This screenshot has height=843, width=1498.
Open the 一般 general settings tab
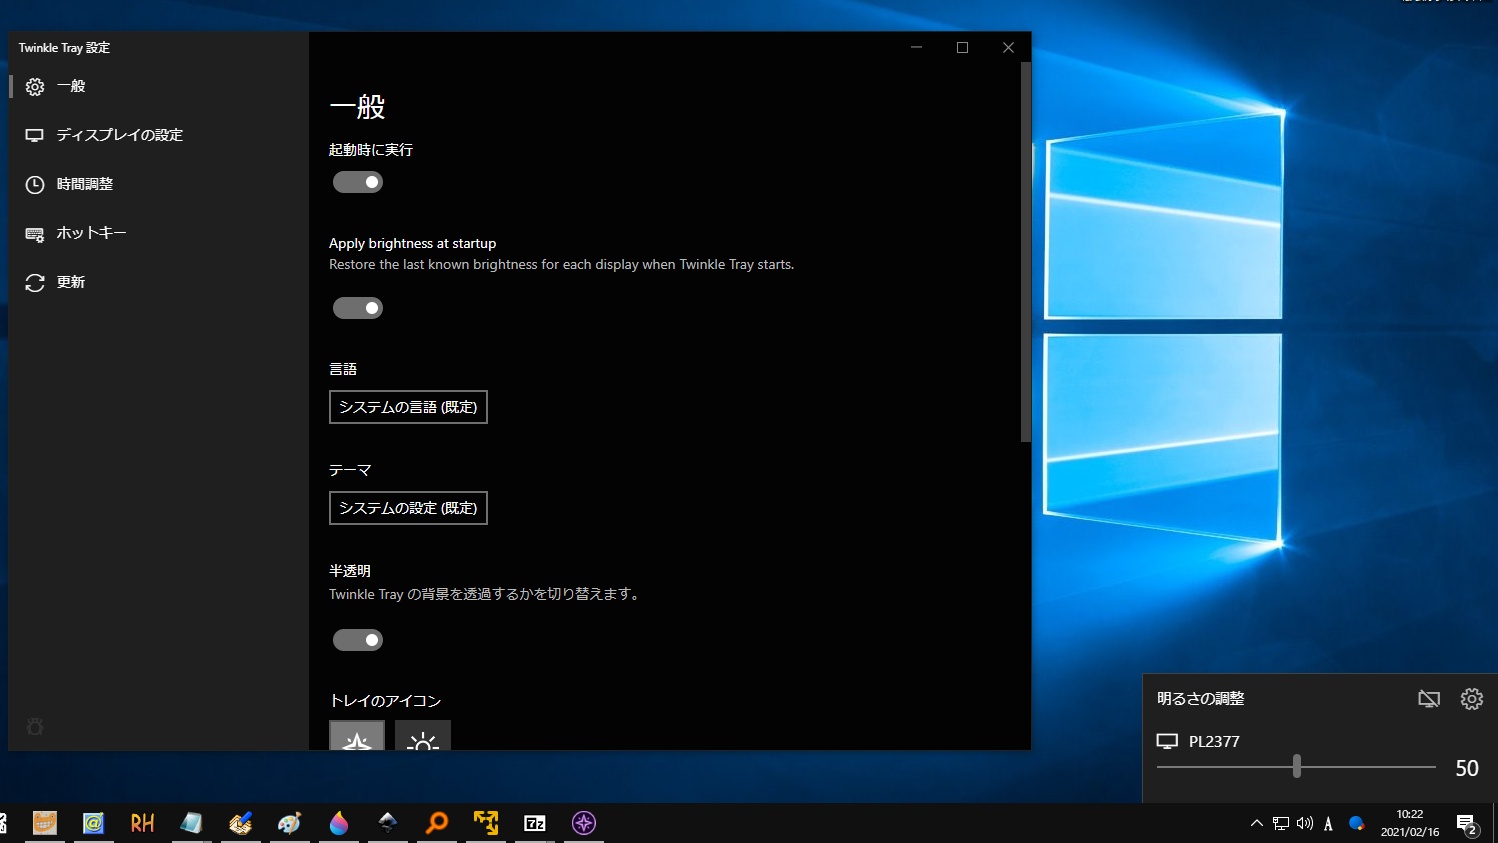pos(158,86)
